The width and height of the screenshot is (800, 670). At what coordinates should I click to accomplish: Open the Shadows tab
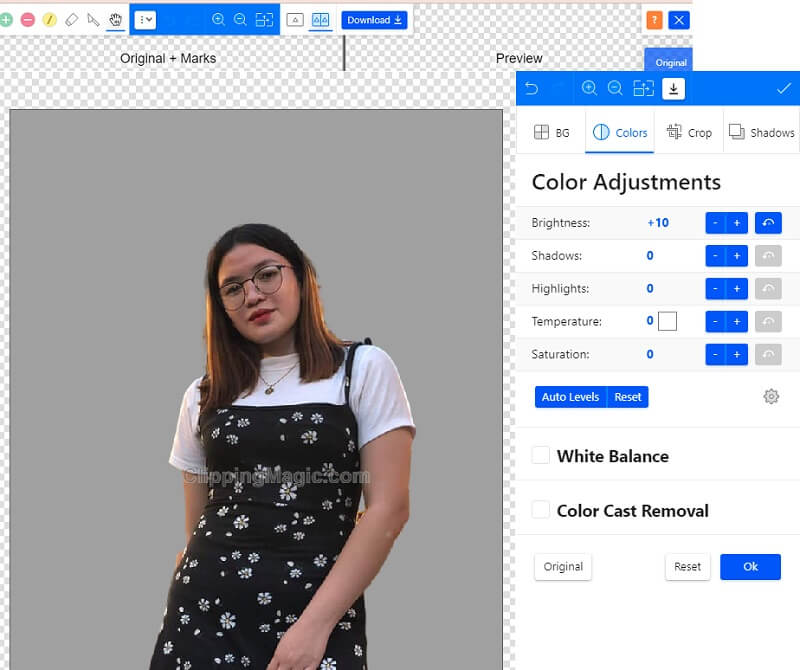click(x=761, y=131)
